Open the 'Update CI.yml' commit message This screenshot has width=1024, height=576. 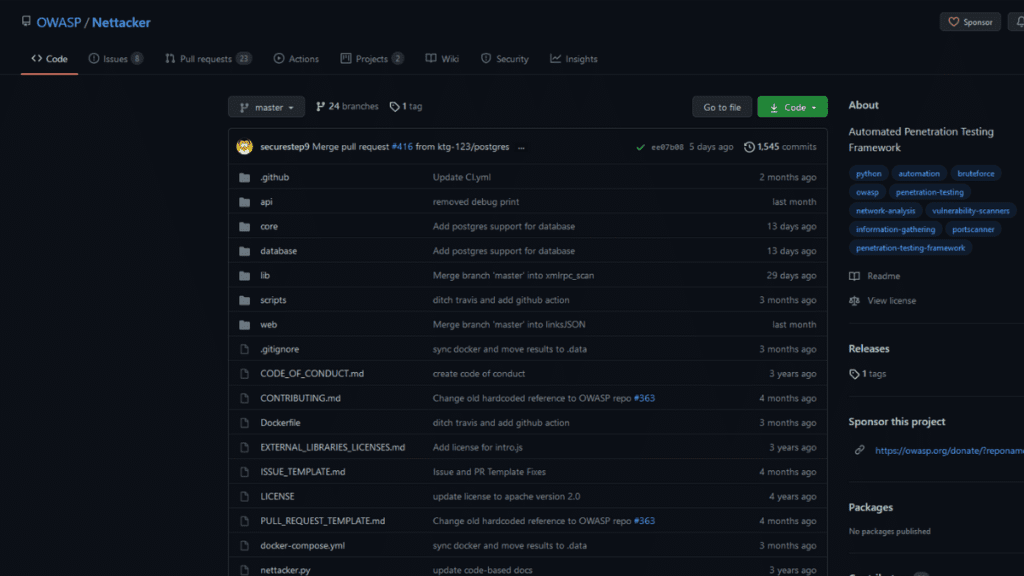(462, 178)
